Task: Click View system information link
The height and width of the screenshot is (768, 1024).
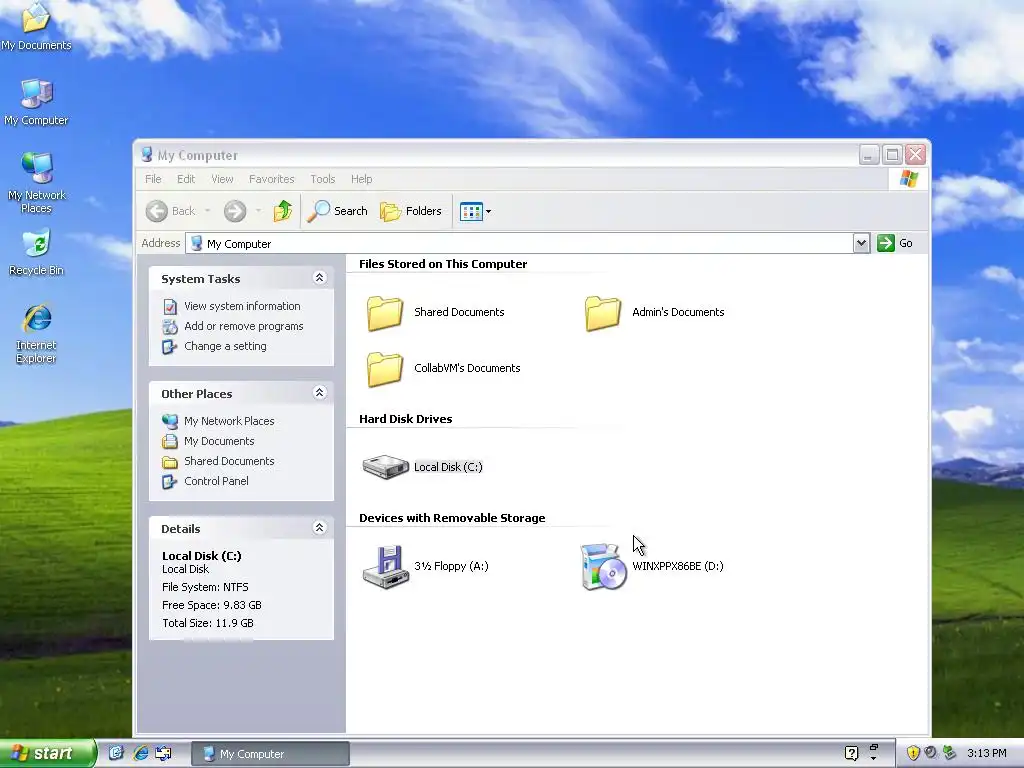Action: coord(242,306)
